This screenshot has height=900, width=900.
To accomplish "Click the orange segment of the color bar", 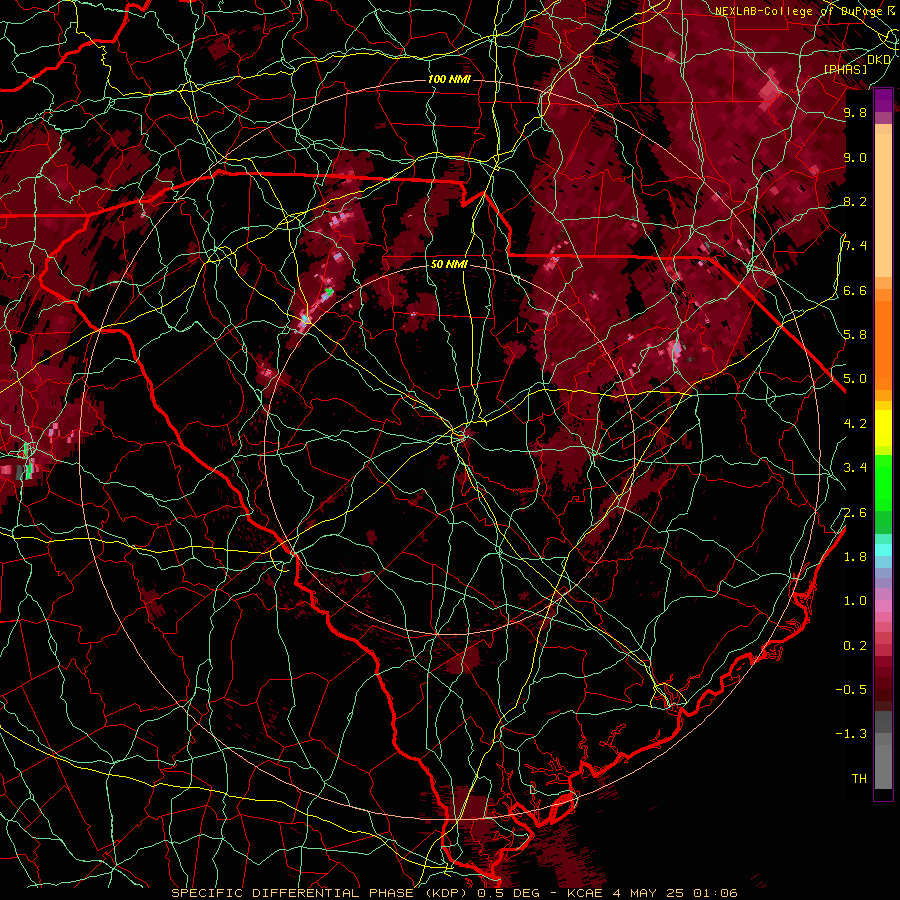I will [883, 344].
